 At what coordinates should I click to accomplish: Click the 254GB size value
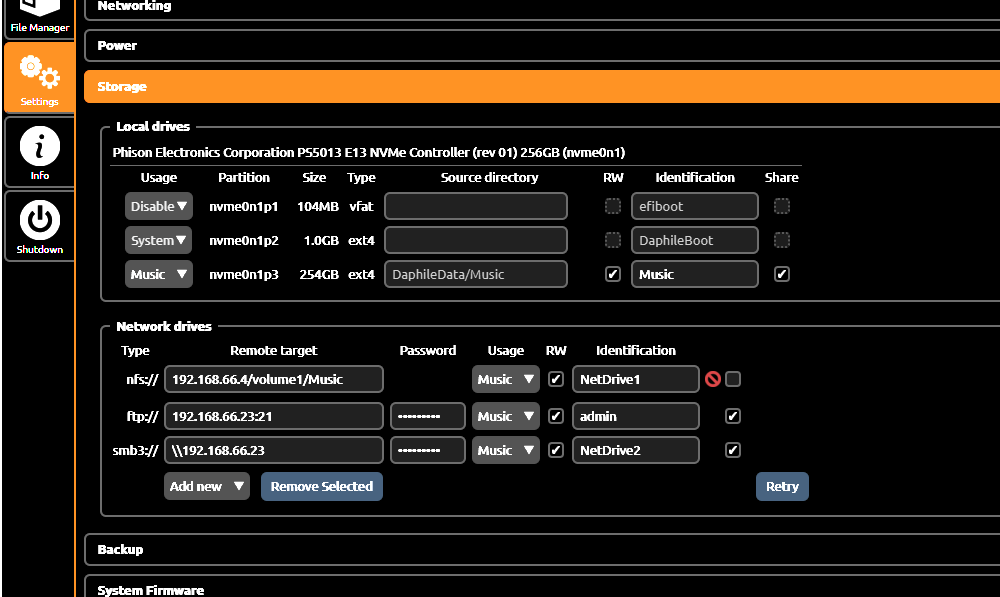click(319, 275)
